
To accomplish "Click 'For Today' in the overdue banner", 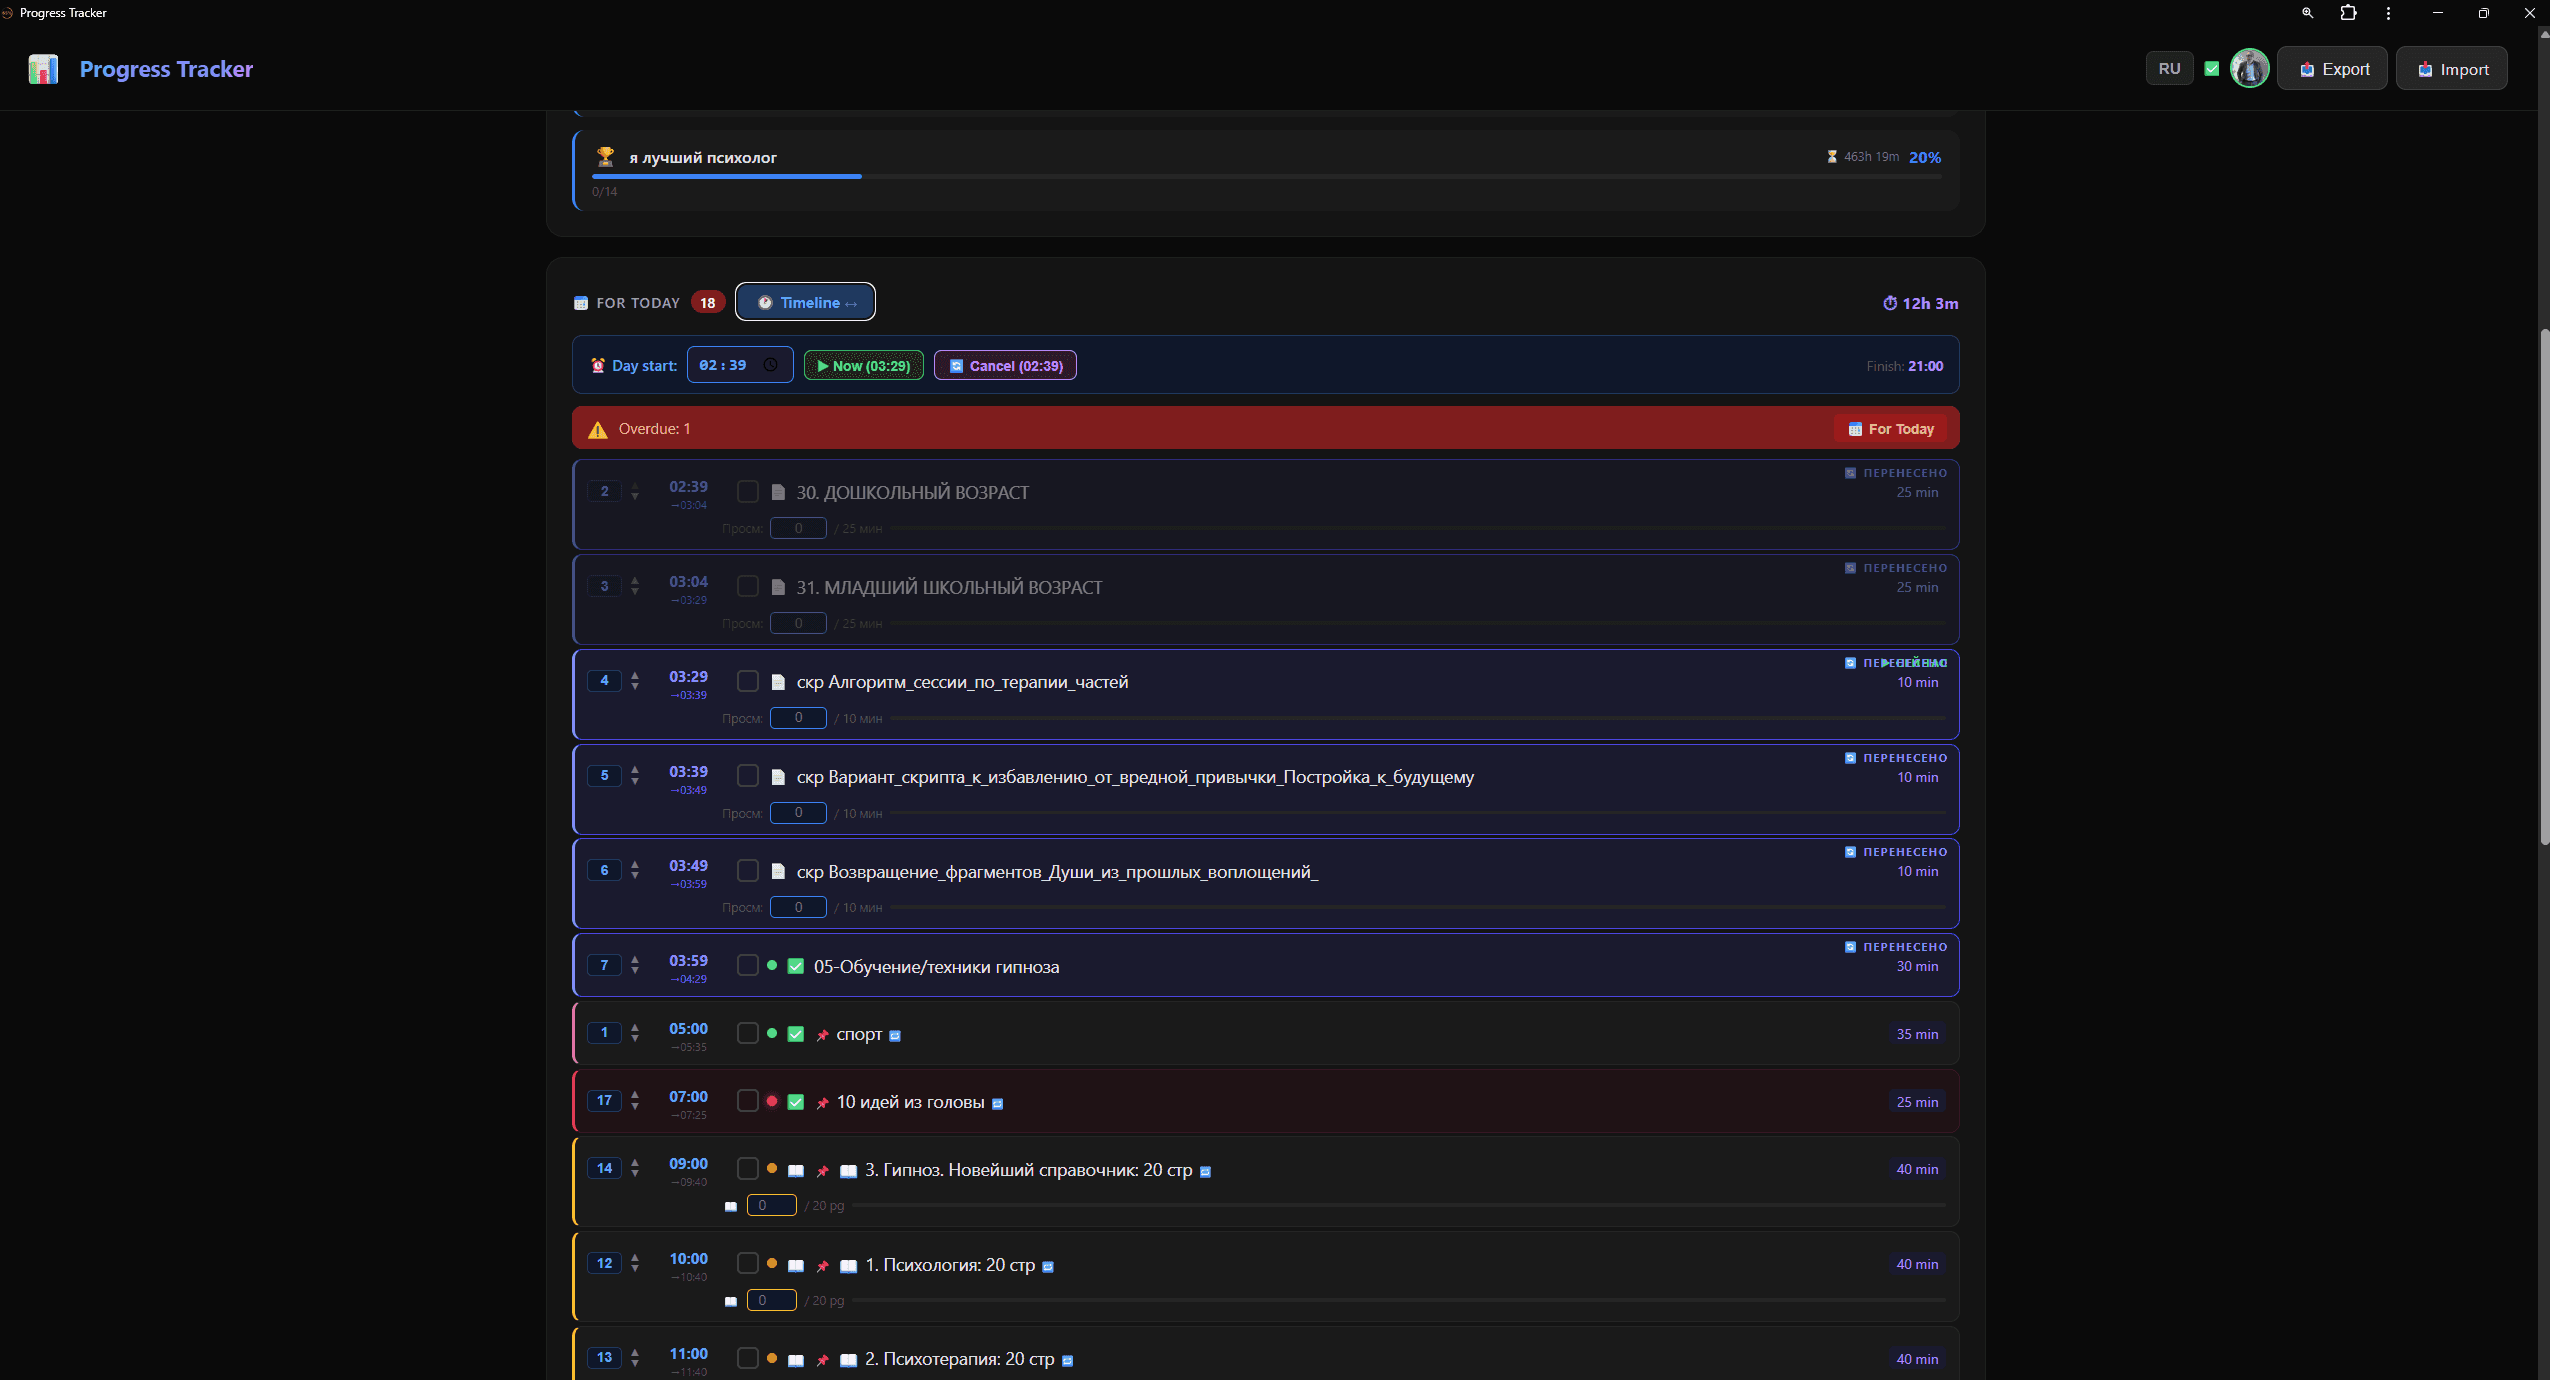I will tap(1890, 428).
